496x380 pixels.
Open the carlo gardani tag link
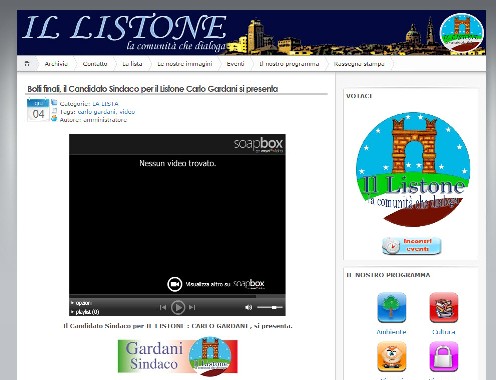tap(97, 112)
